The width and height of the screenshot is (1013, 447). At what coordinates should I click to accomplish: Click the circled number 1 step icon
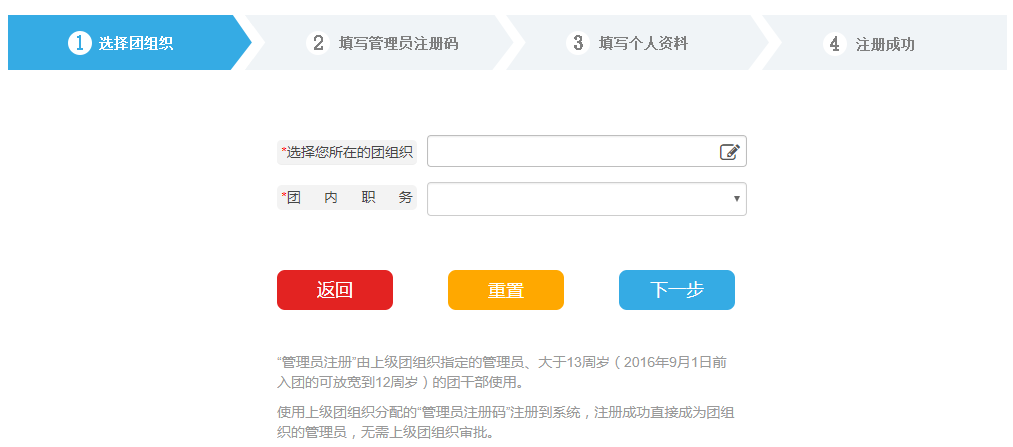coord(79,43)
